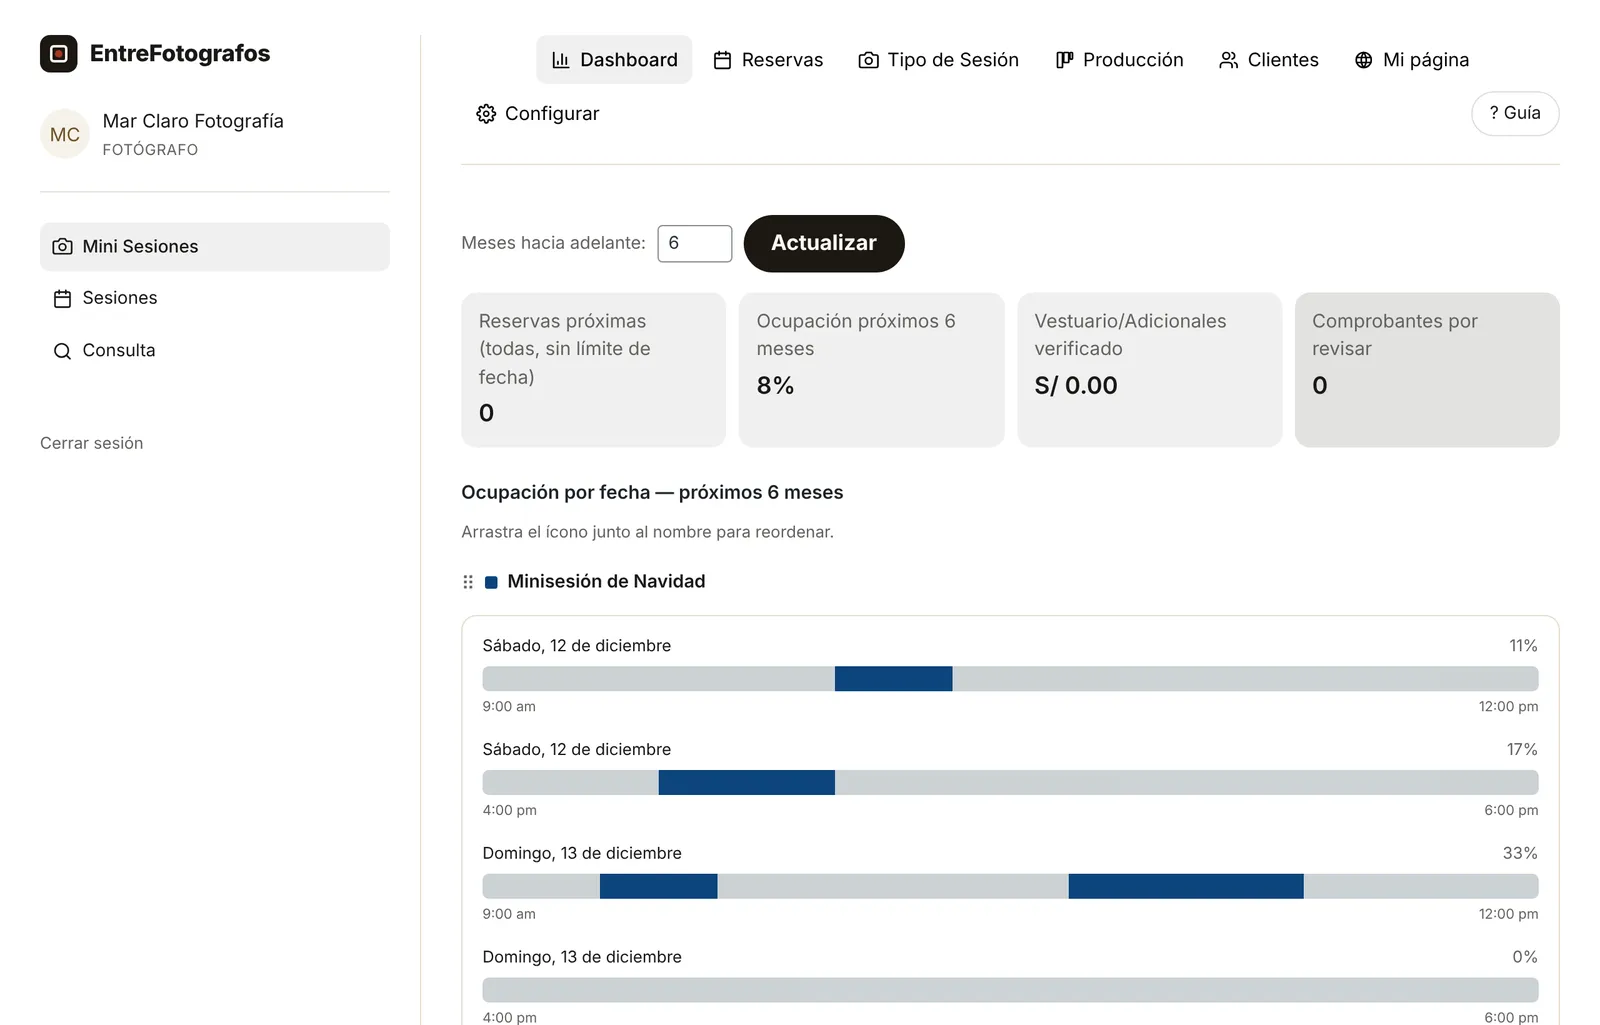Switch to the Reservas tab

(768, 60)
